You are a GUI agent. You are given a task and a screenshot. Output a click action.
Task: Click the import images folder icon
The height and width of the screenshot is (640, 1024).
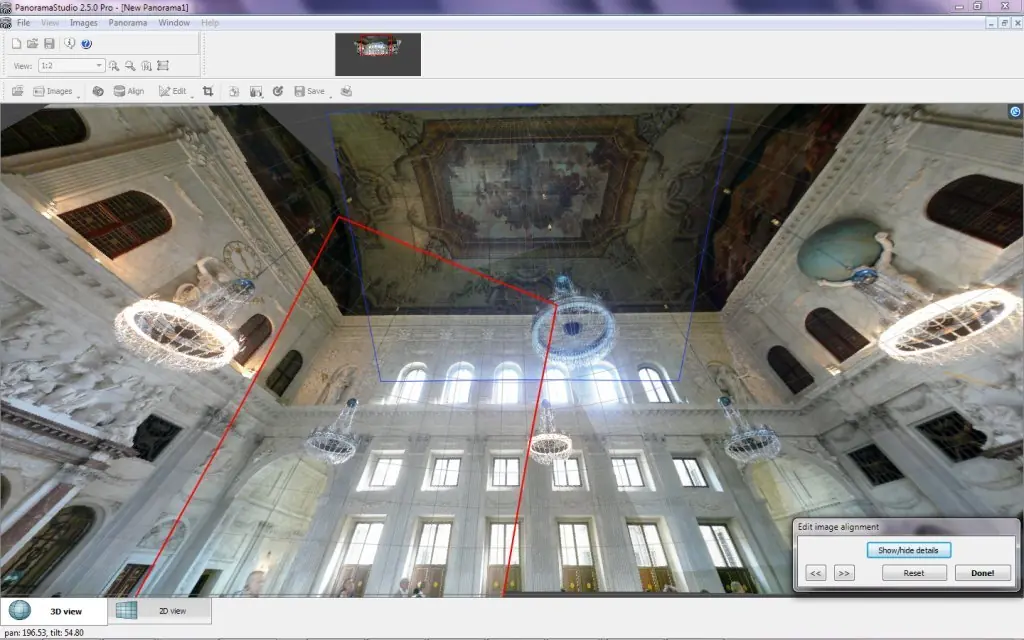18,91
